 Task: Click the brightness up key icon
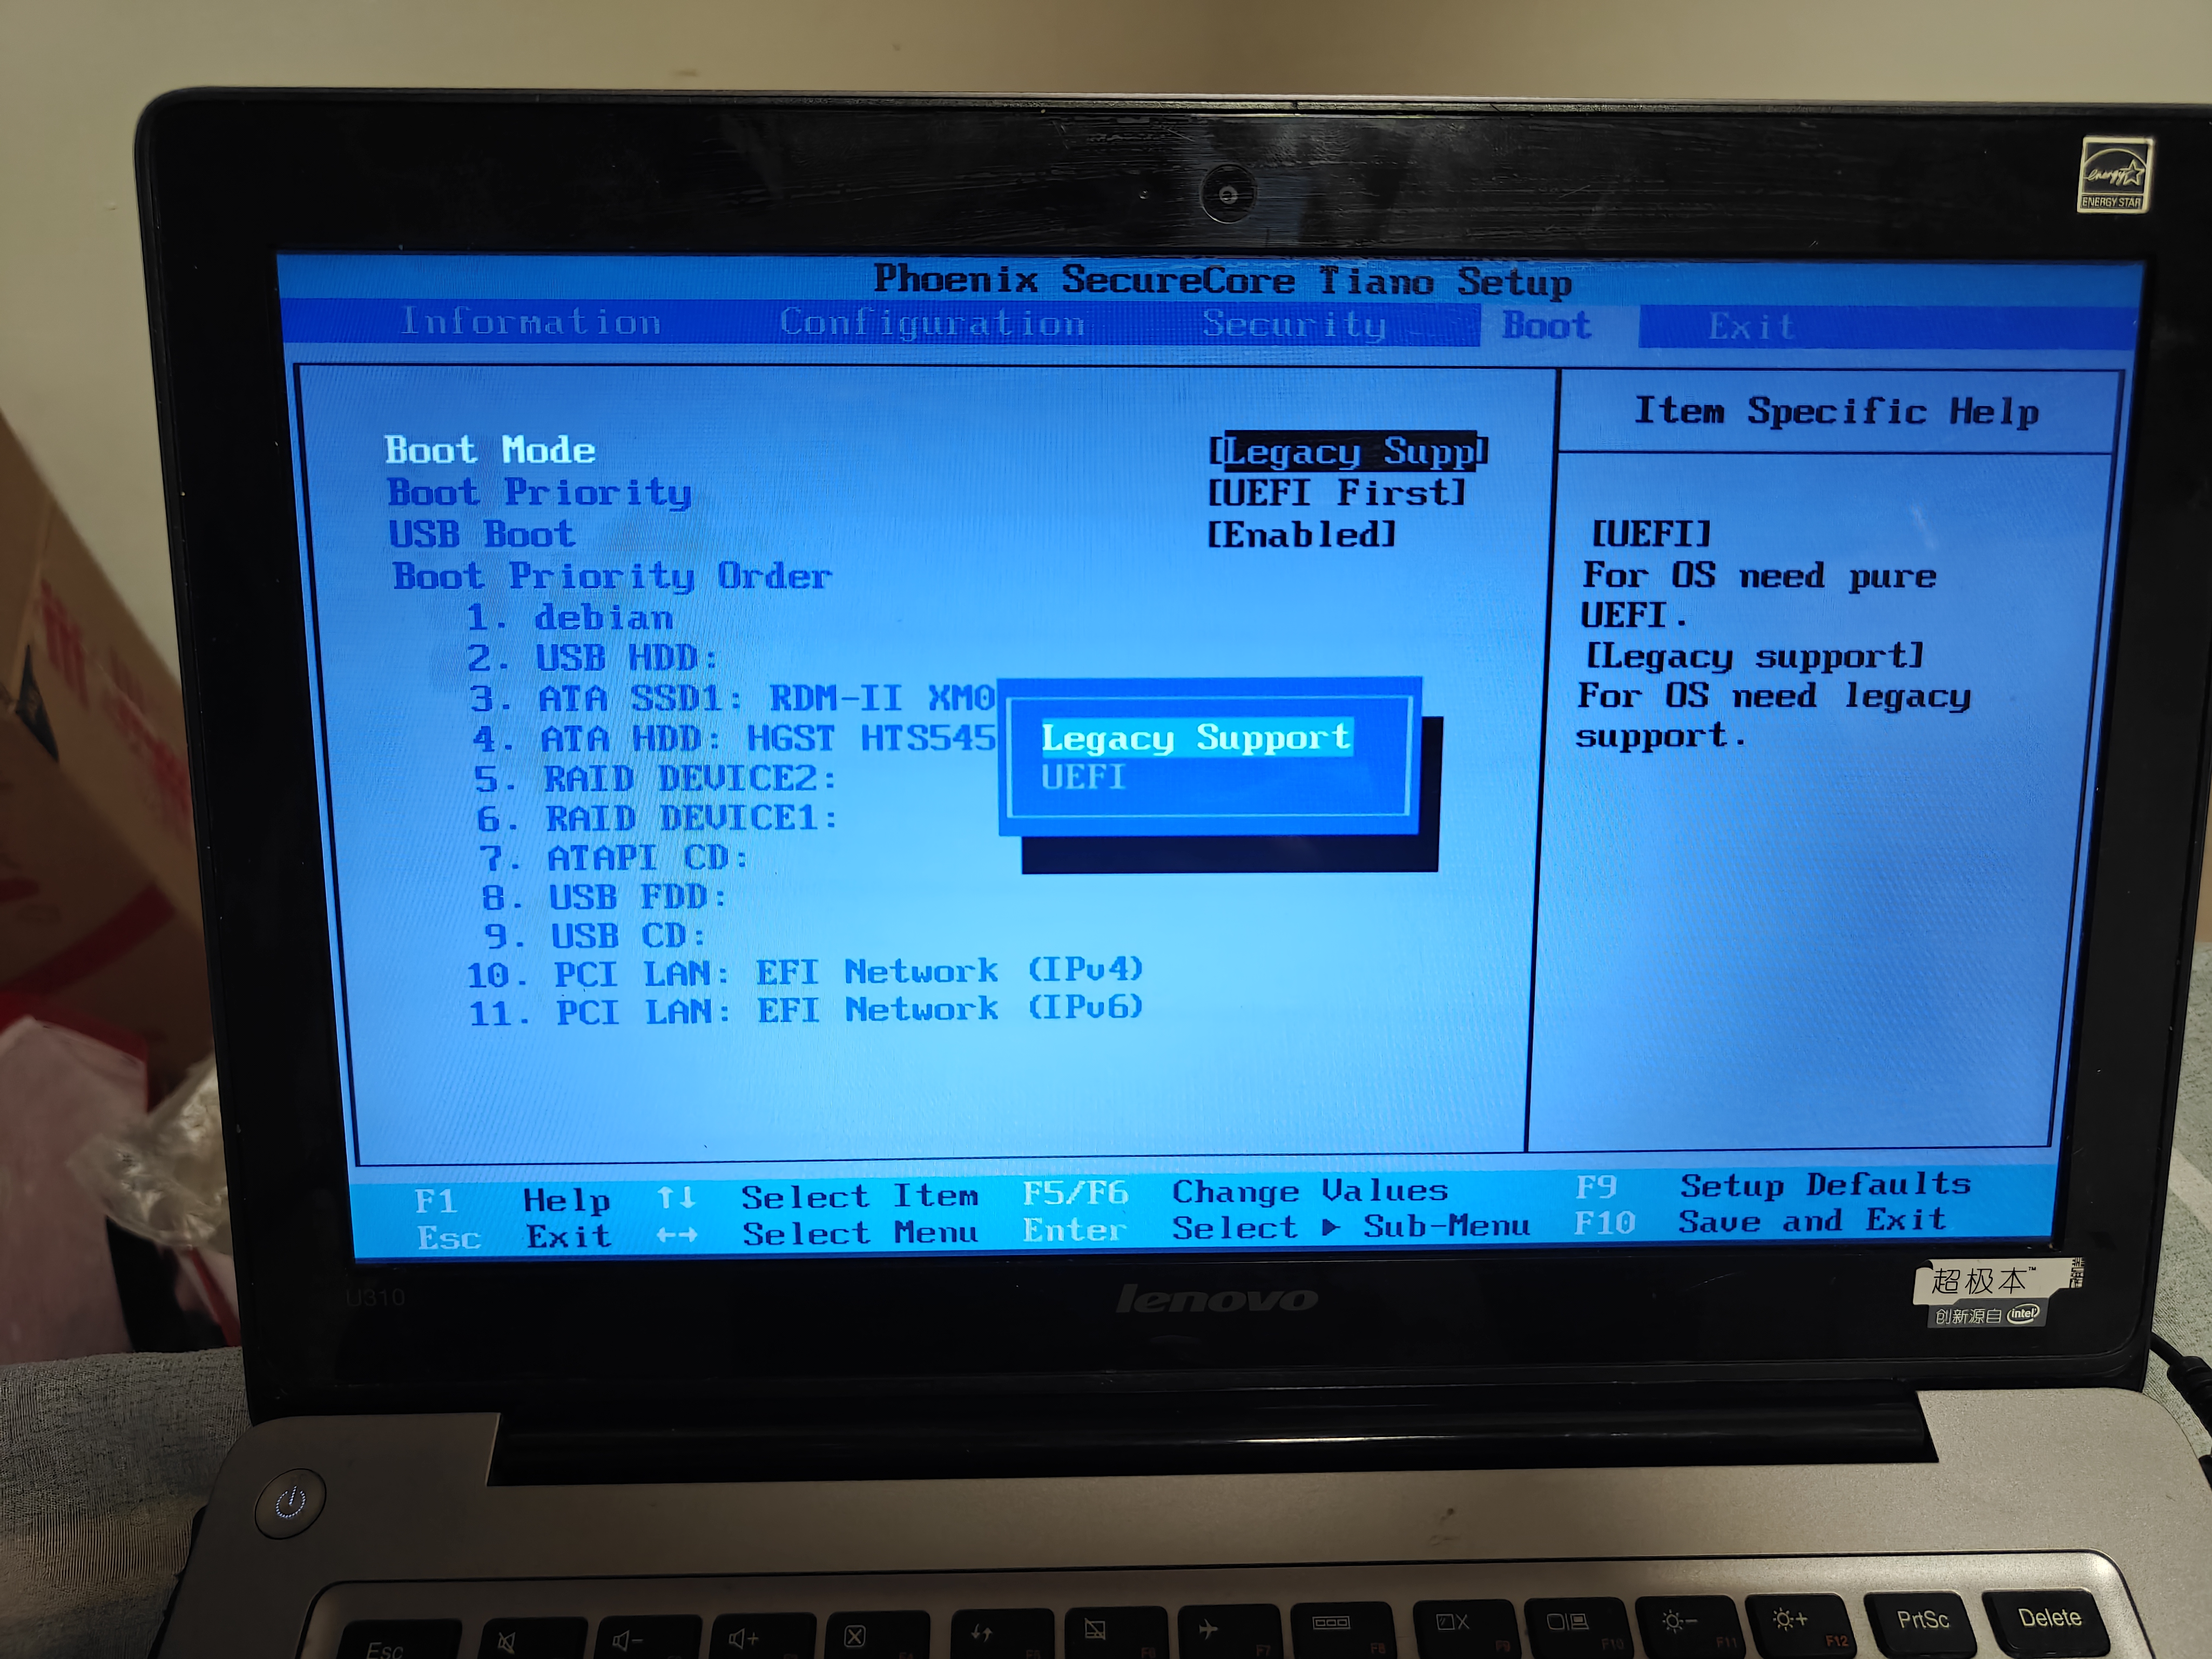pos(1789,1618)
